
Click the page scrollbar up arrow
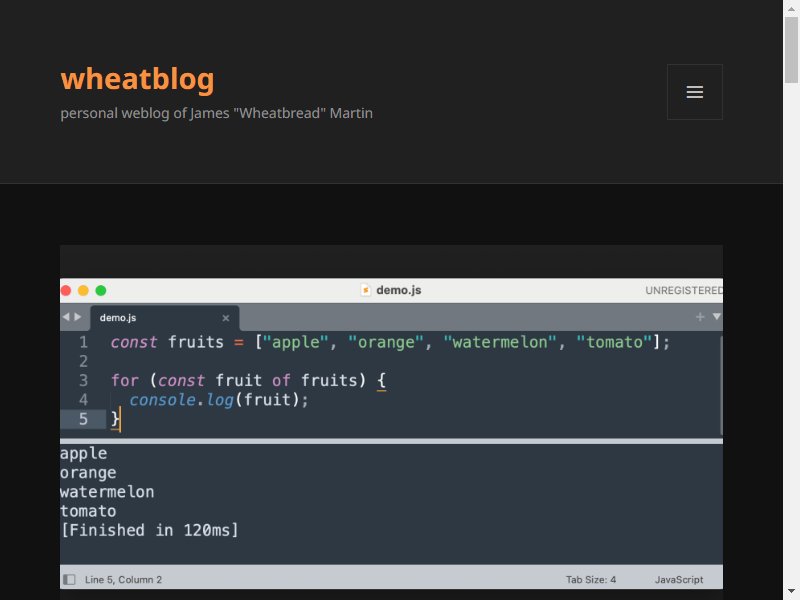point(791,9)
